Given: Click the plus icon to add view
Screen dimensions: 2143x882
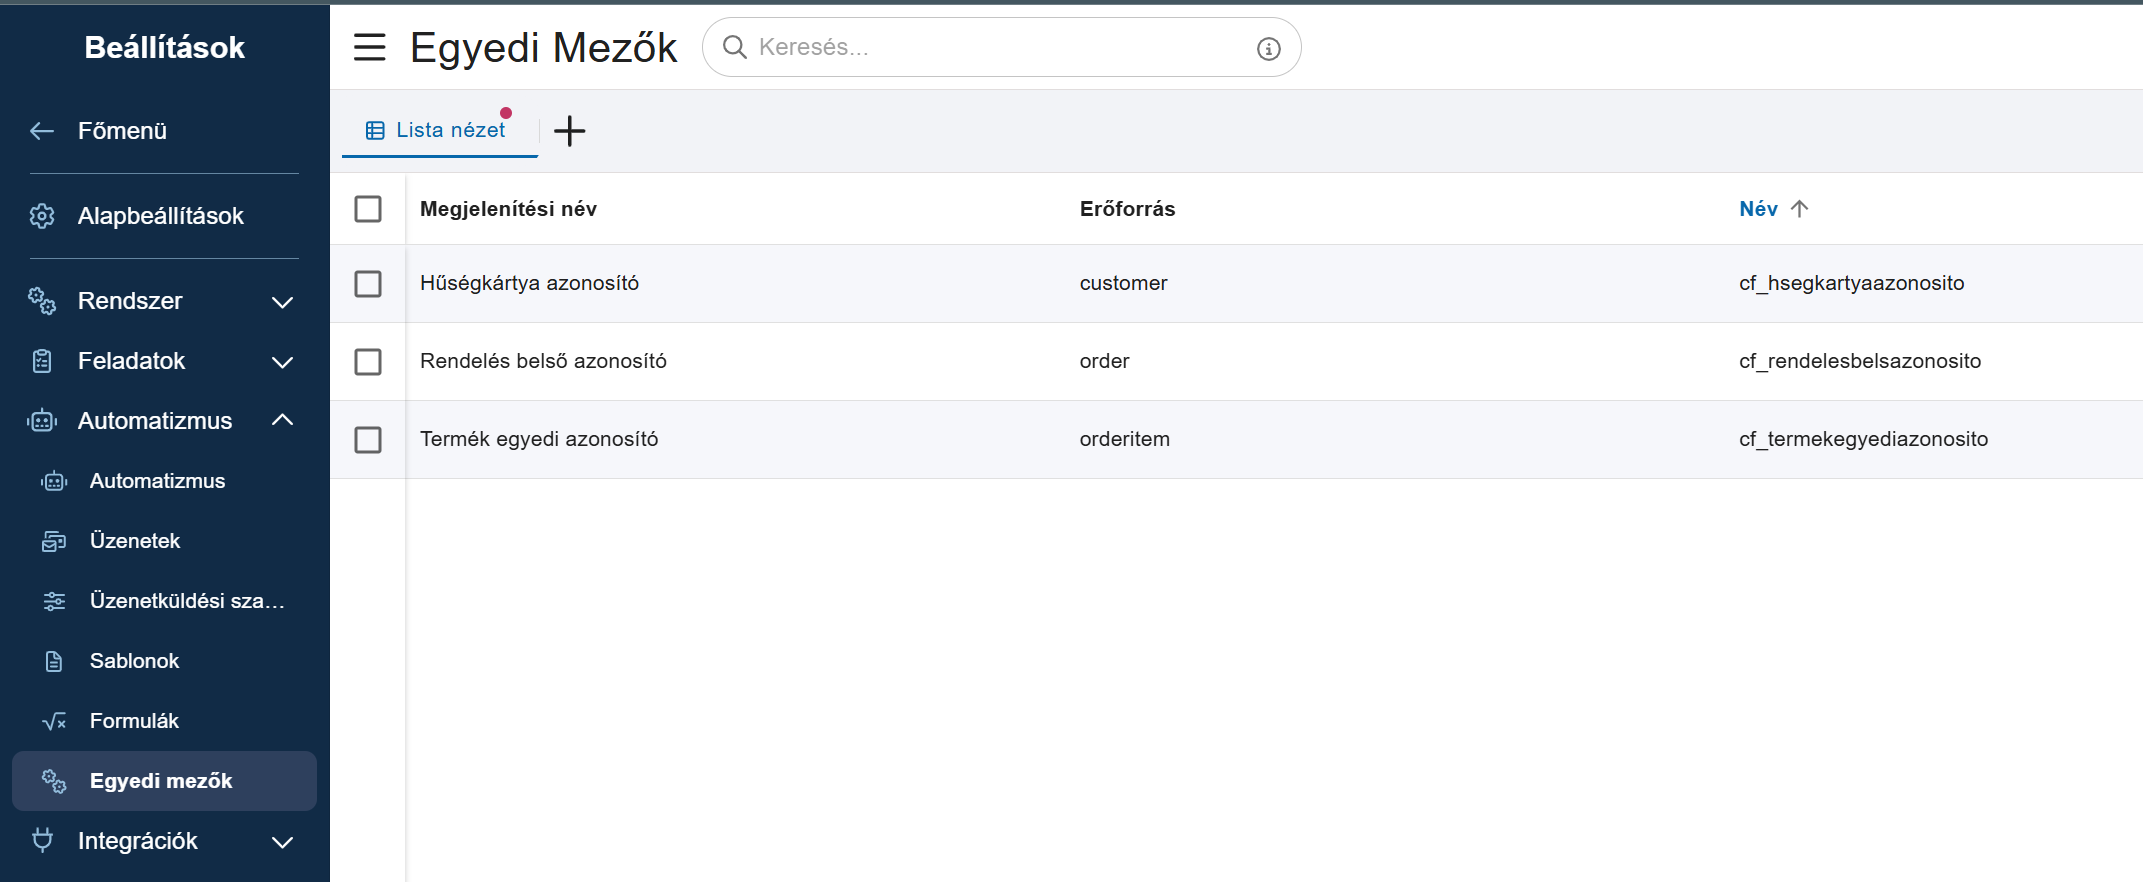Looking at the screenshot, I should coord(569,131).
